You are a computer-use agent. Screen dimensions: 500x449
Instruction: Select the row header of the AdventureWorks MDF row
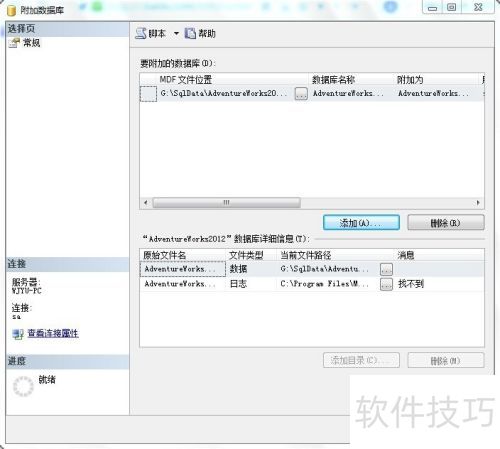tap(148, 94)
